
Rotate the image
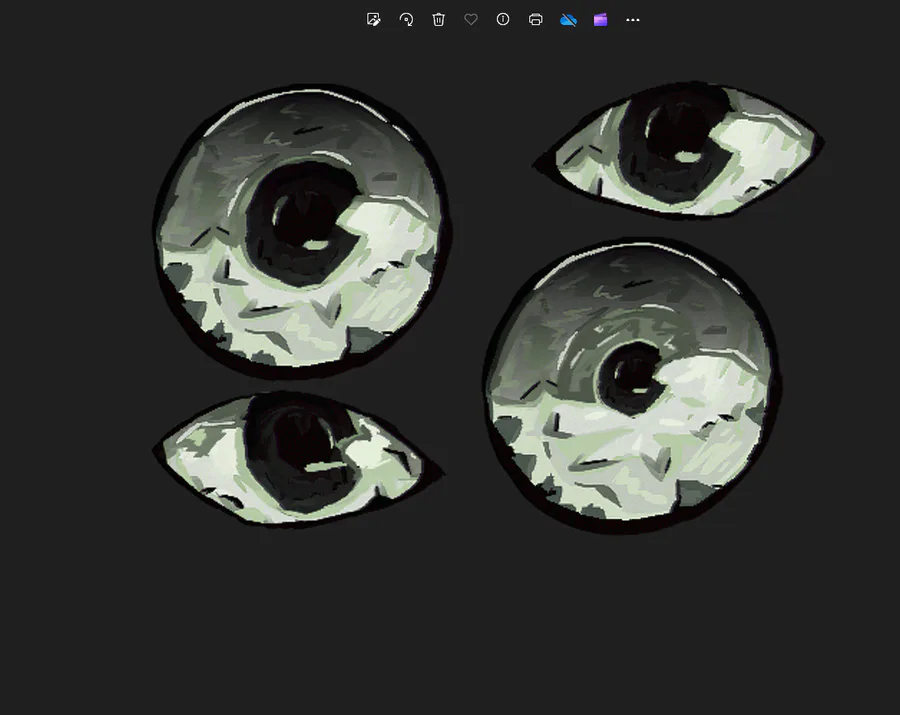coord(406,20)
